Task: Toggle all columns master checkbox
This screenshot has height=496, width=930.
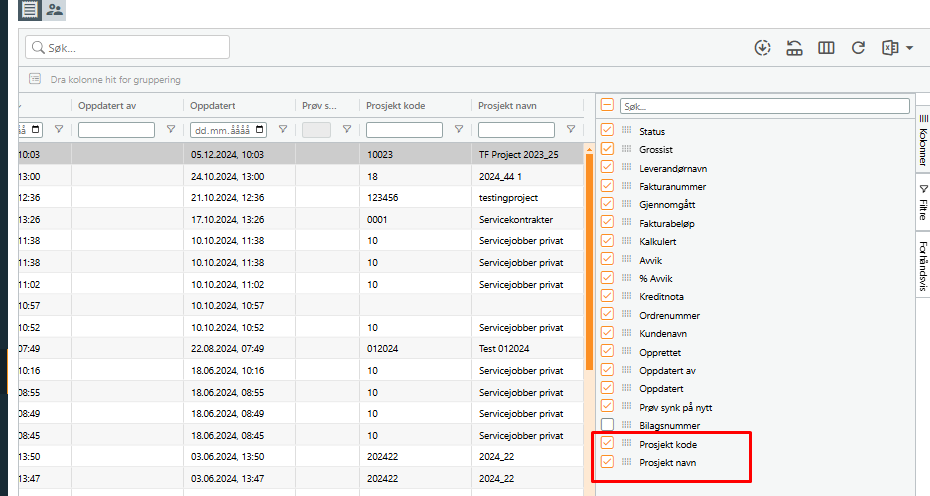Action: [607, 106]
